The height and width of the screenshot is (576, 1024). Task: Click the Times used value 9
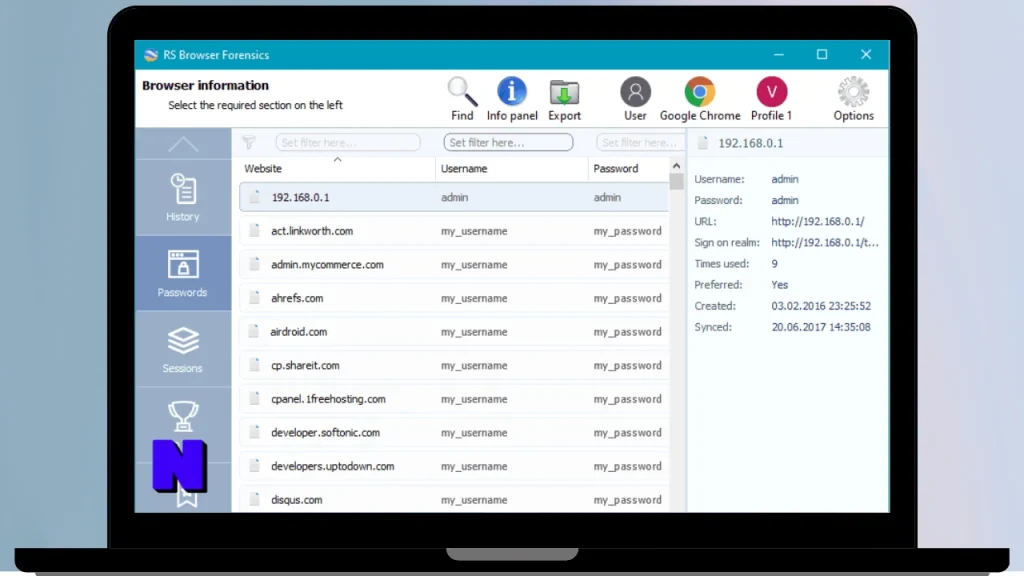775,264
